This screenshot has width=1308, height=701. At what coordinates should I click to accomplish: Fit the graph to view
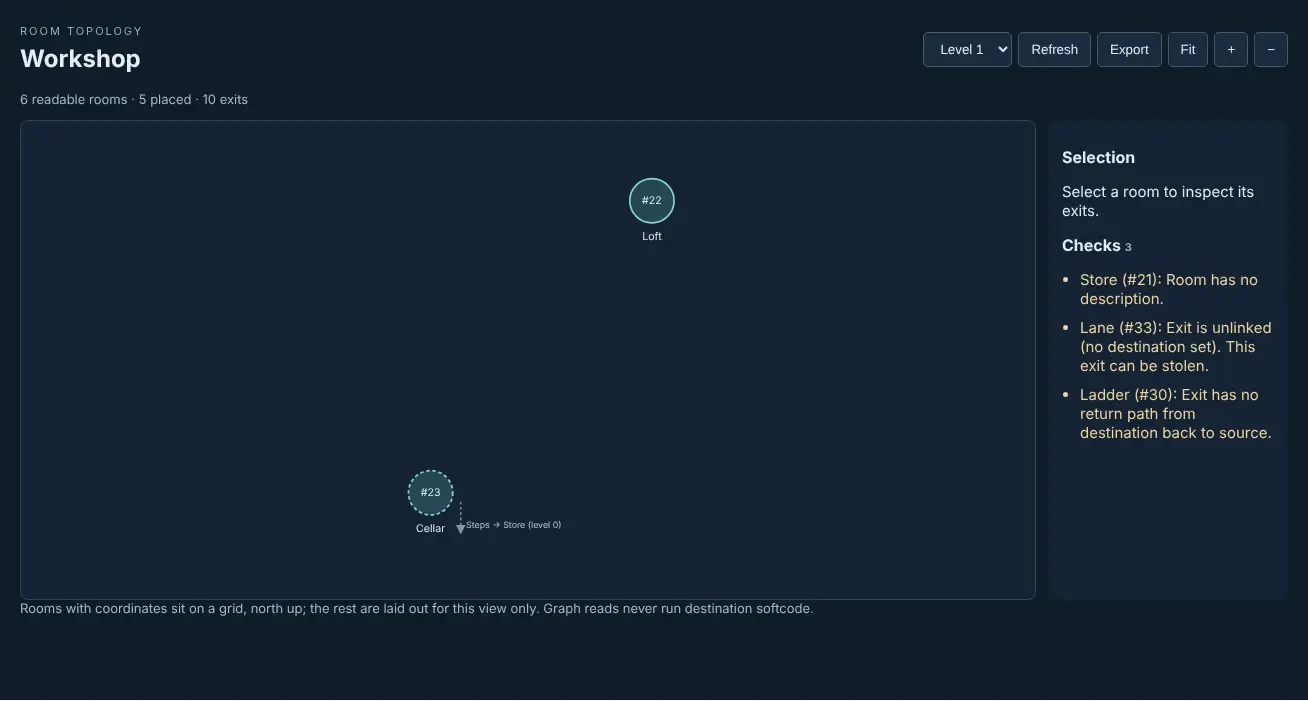click(x=1188, y=49)
